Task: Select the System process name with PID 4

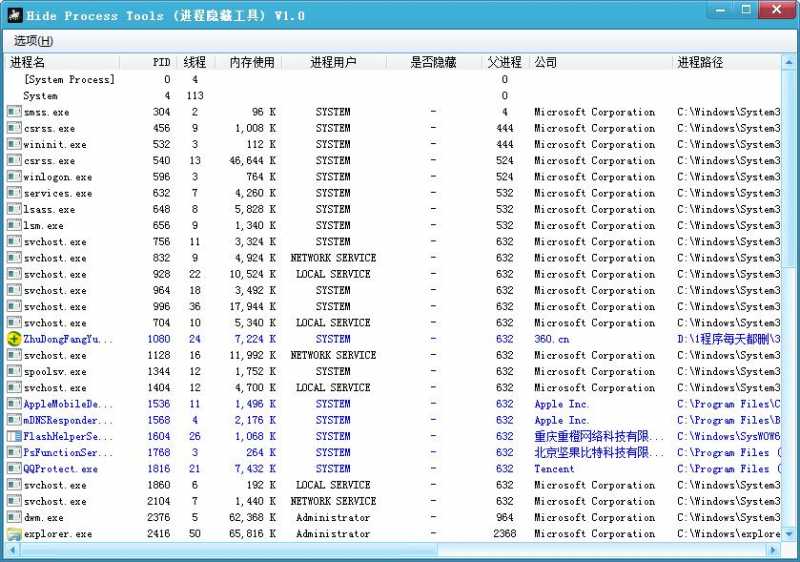Action: pos(40,96)
